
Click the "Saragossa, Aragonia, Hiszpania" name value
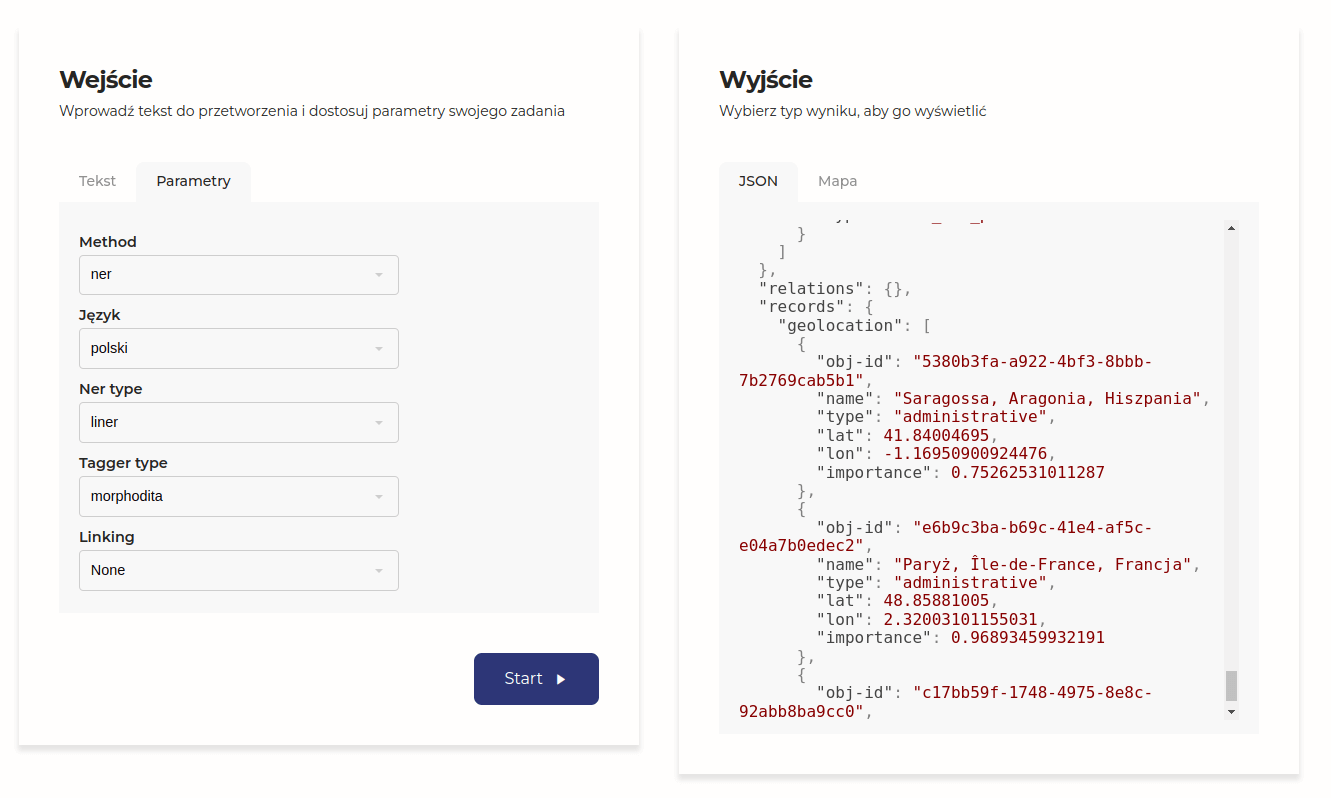tap(1047, 398)
